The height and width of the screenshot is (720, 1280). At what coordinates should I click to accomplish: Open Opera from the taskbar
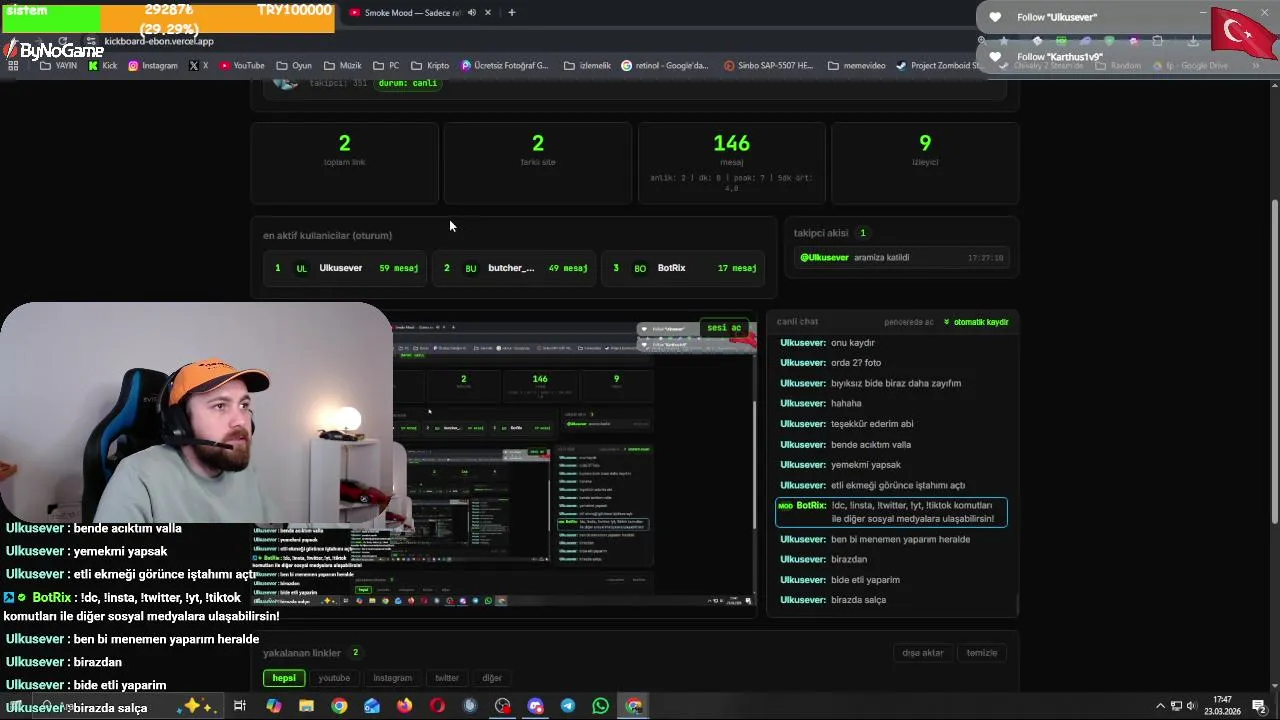437,706
